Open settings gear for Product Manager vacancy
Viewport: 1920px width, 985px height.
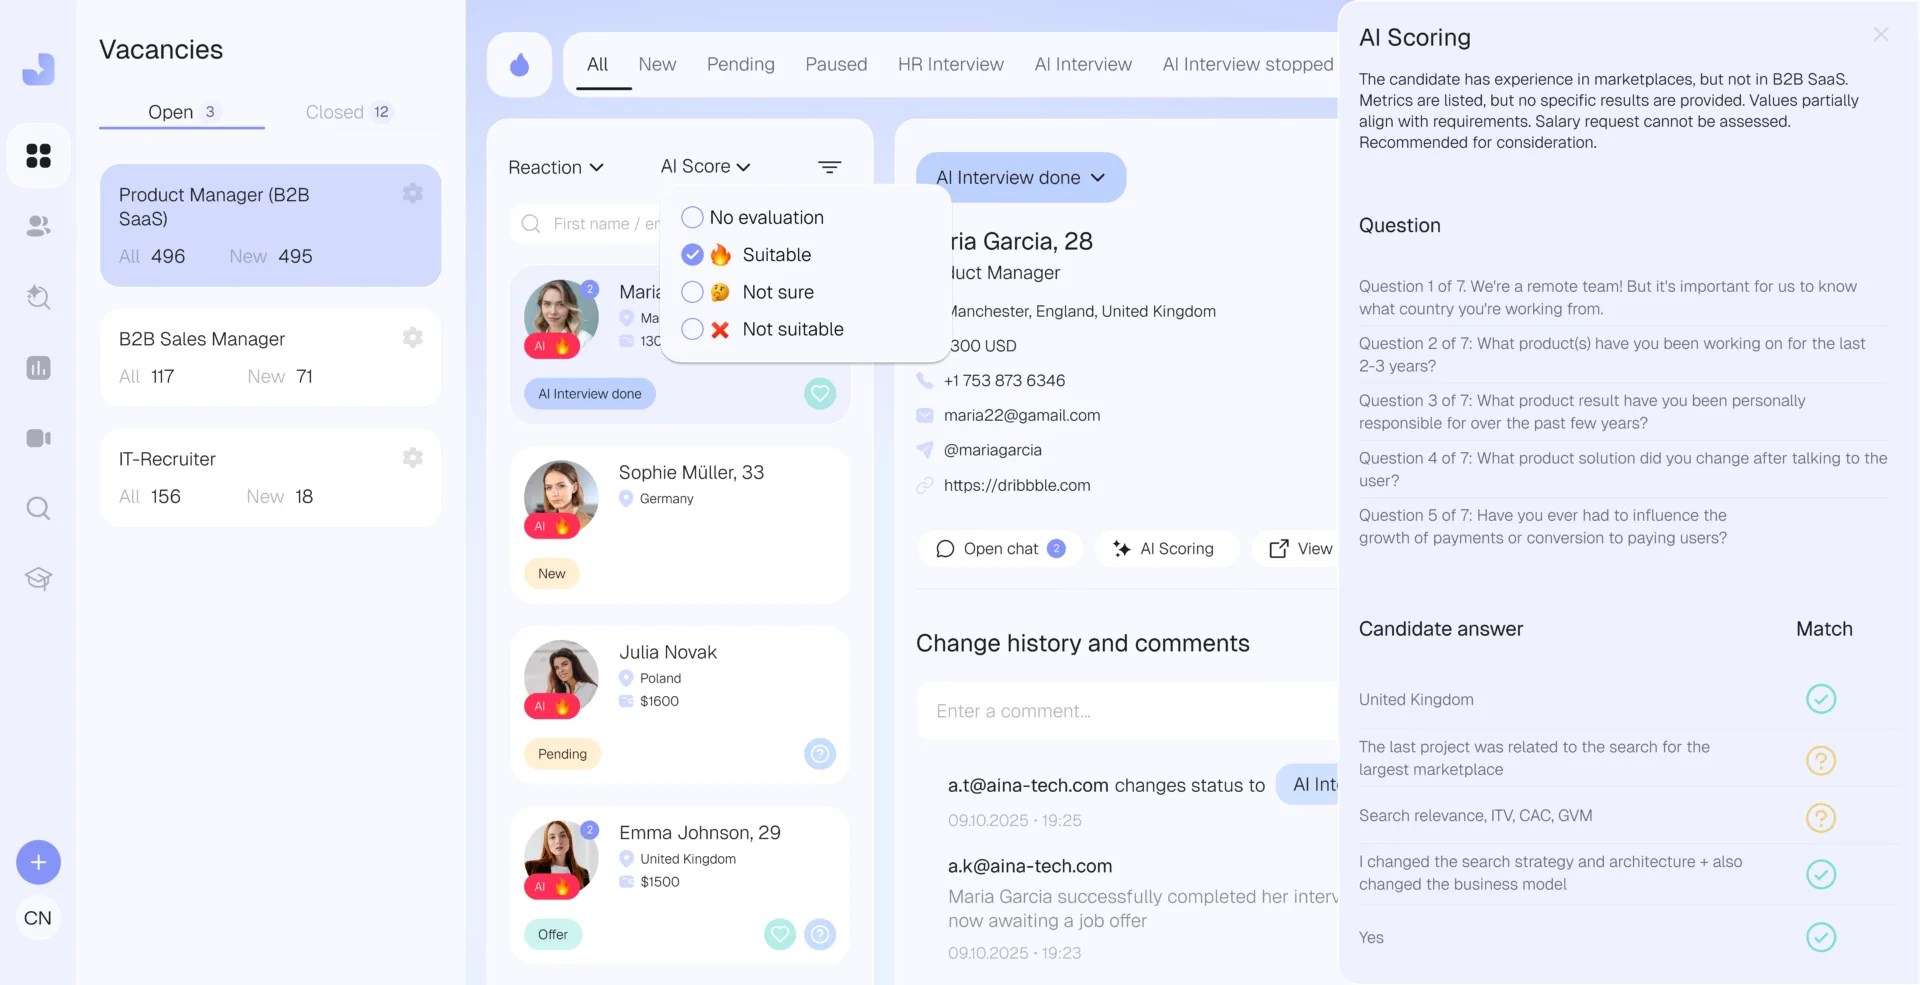pos(412,193)
